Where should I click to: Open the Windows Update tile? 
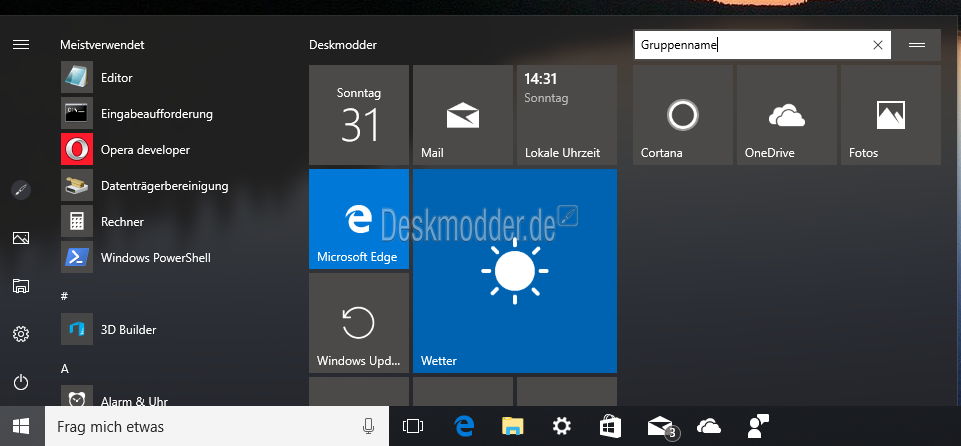(359, 323)
